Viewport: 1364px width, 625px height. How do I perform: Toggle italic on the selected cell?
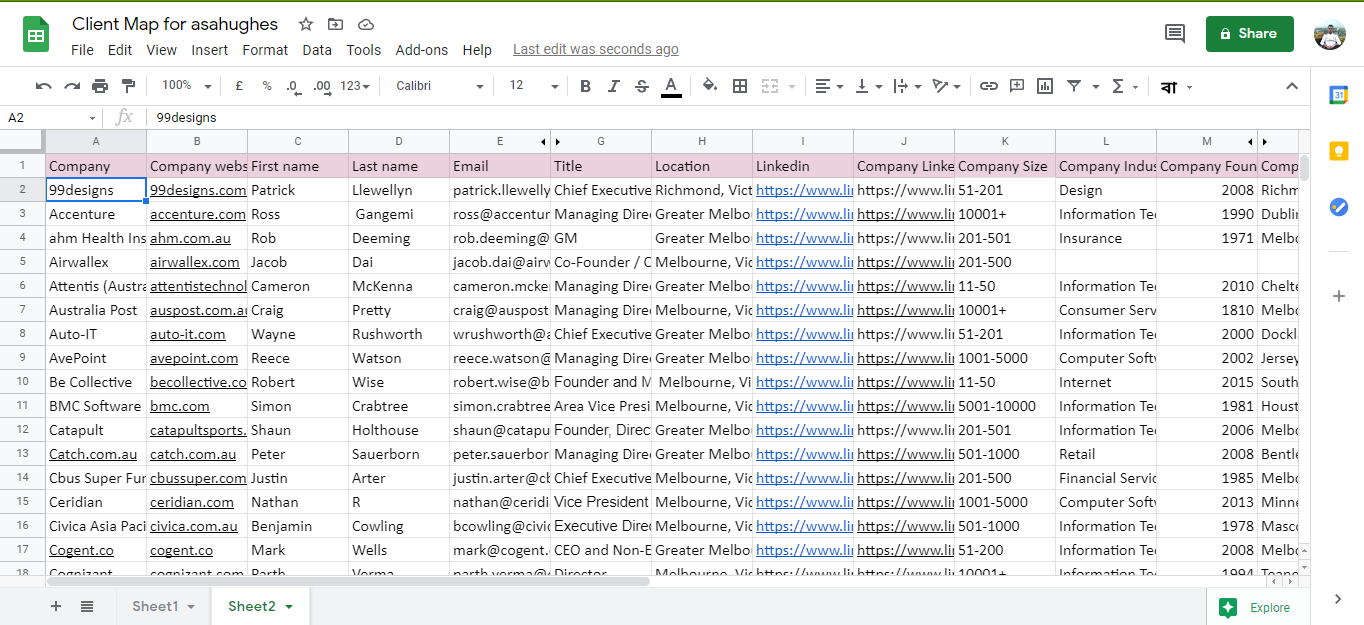(x=613, y=86)
